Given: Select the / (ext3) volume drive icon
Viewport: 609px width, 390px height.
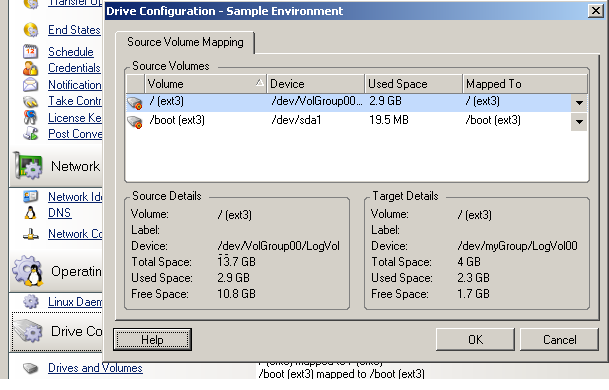Looking at the screenshot, I should 135,103.
